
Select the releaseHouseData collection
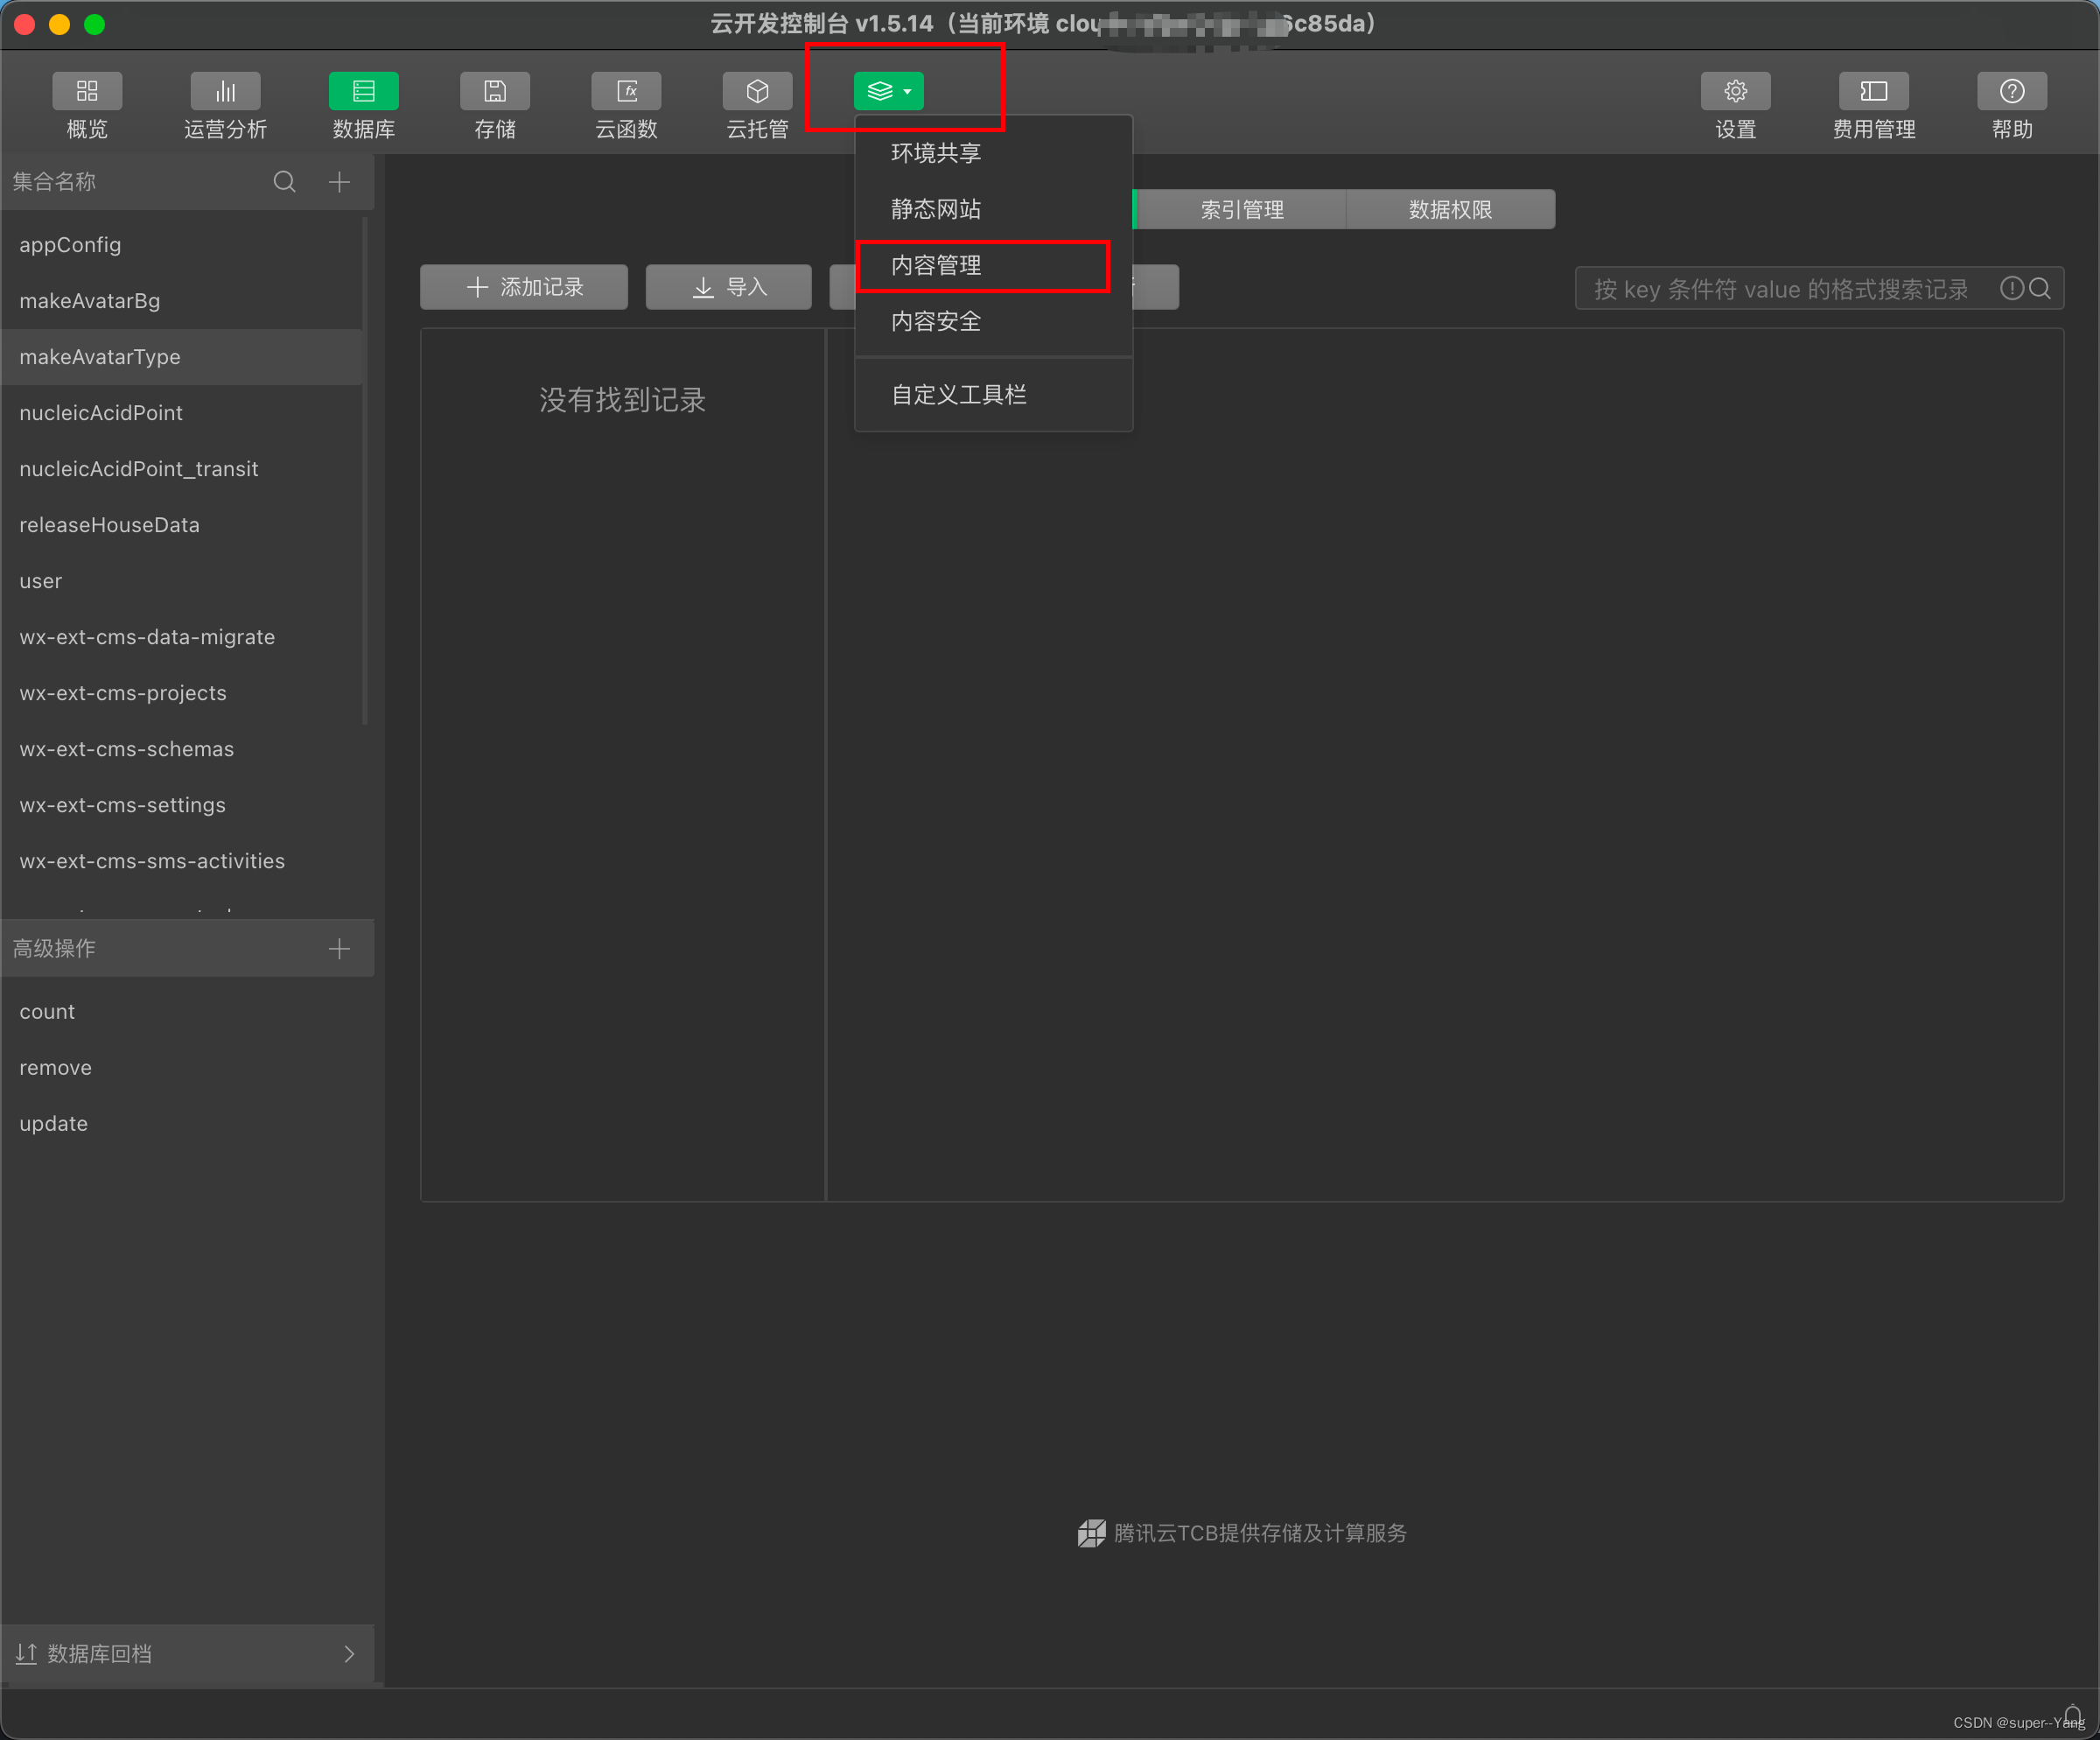181,525
